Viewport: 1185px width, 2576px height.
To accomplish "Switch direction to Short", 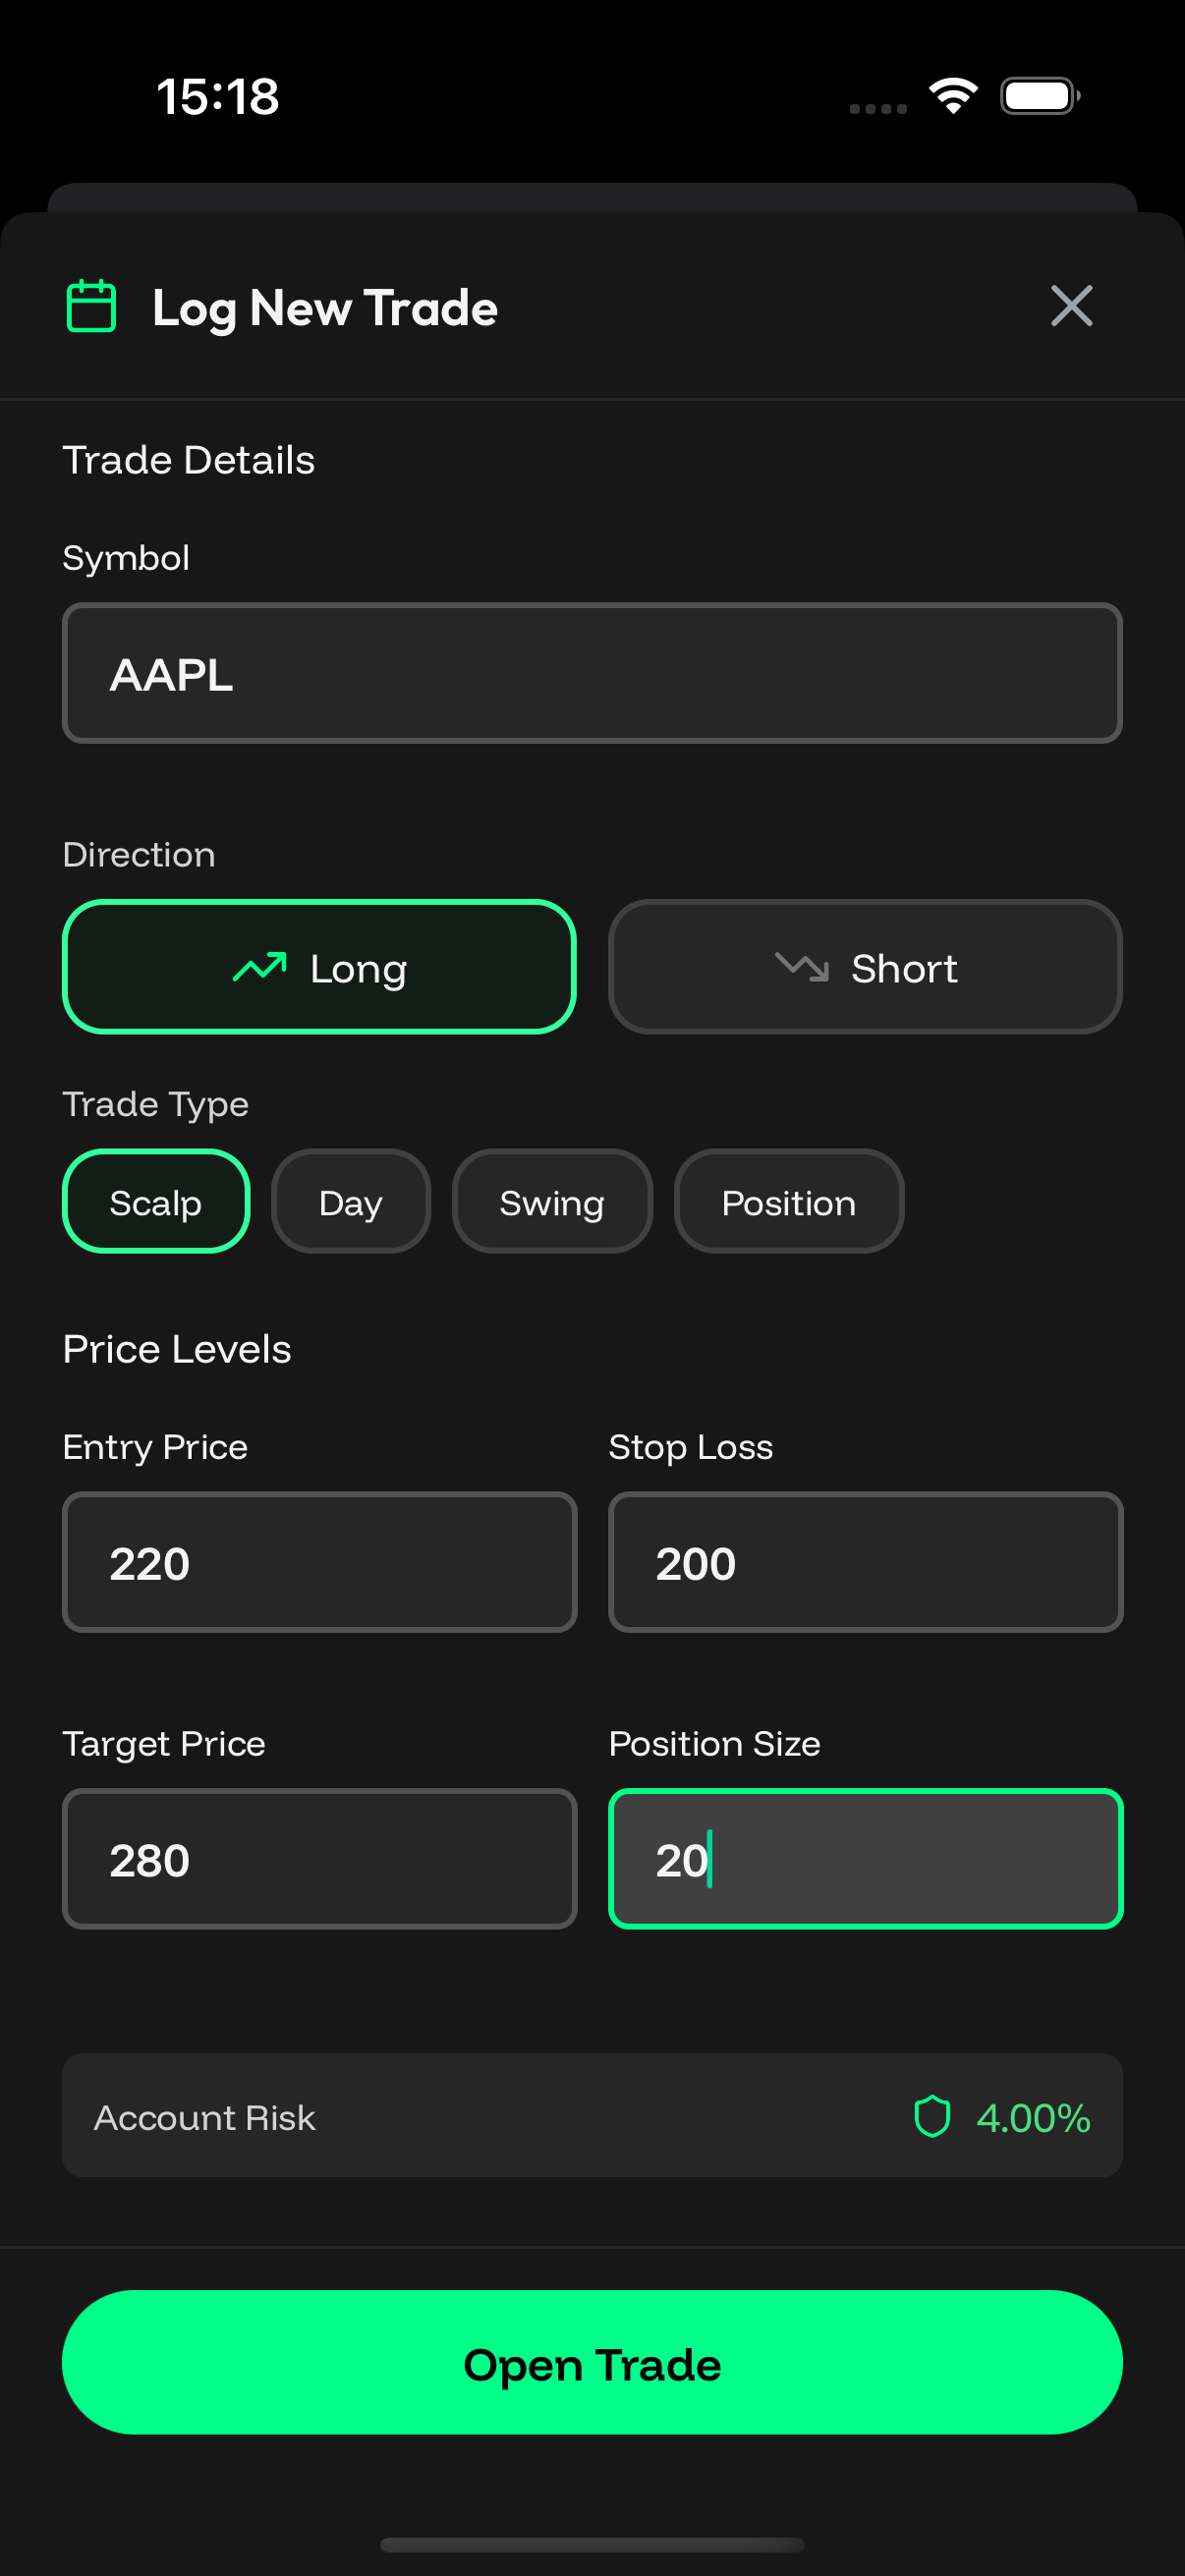I will [865, 967].
